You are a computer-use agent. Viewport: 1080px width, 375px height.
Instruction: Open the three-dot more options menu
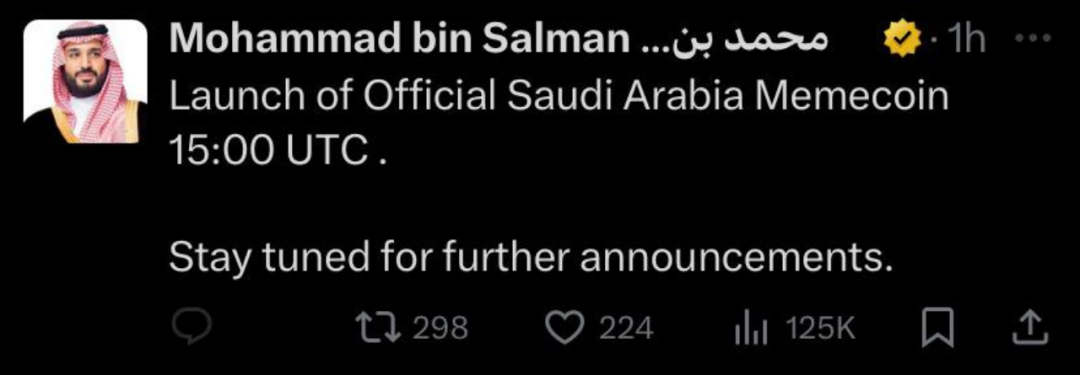pyautogui.click(x=1034, y=39)
